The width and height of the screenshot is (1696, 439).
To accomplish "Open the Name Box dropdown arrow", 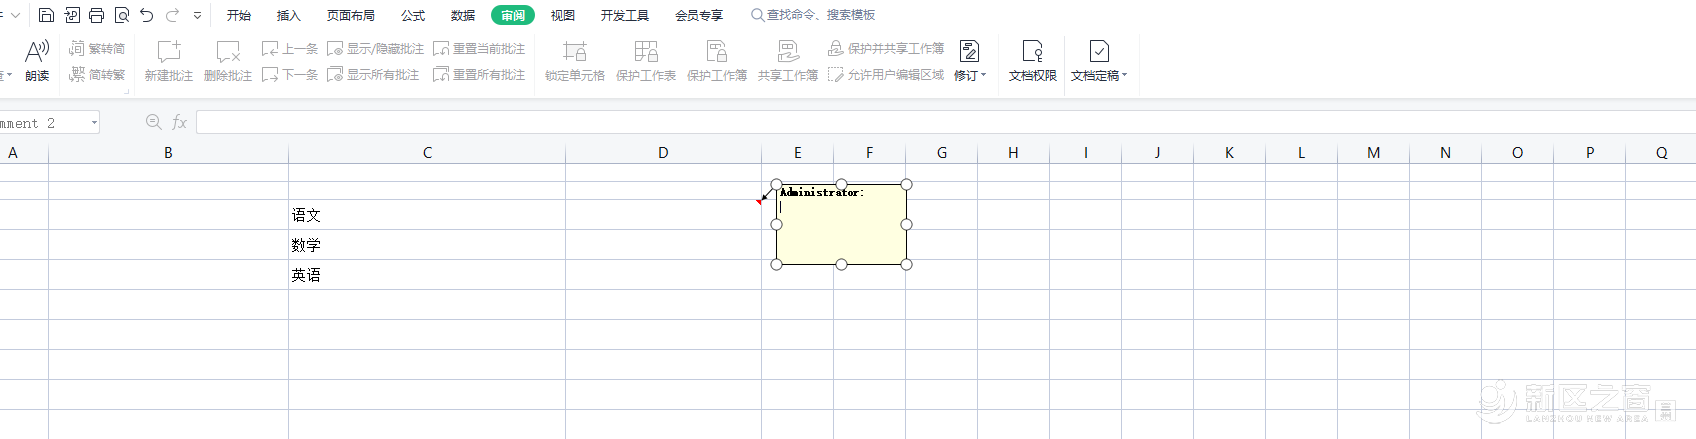I will click(94, 122).
